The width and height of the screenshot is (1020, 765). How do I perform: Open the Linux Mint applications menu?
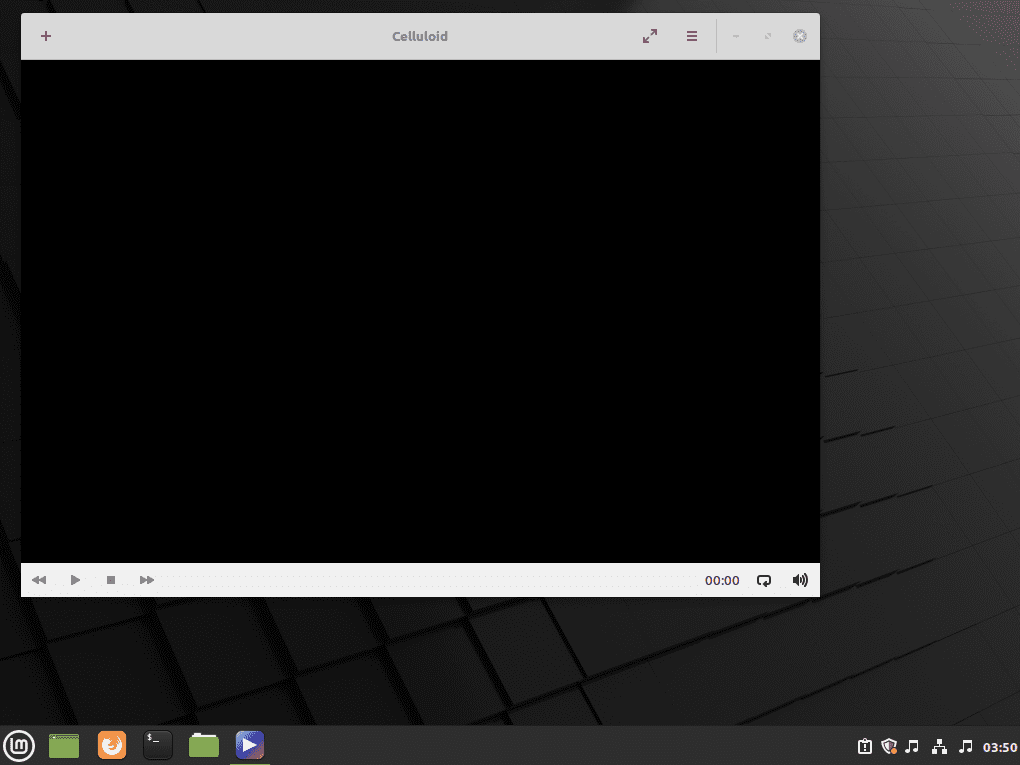(19, 745)
